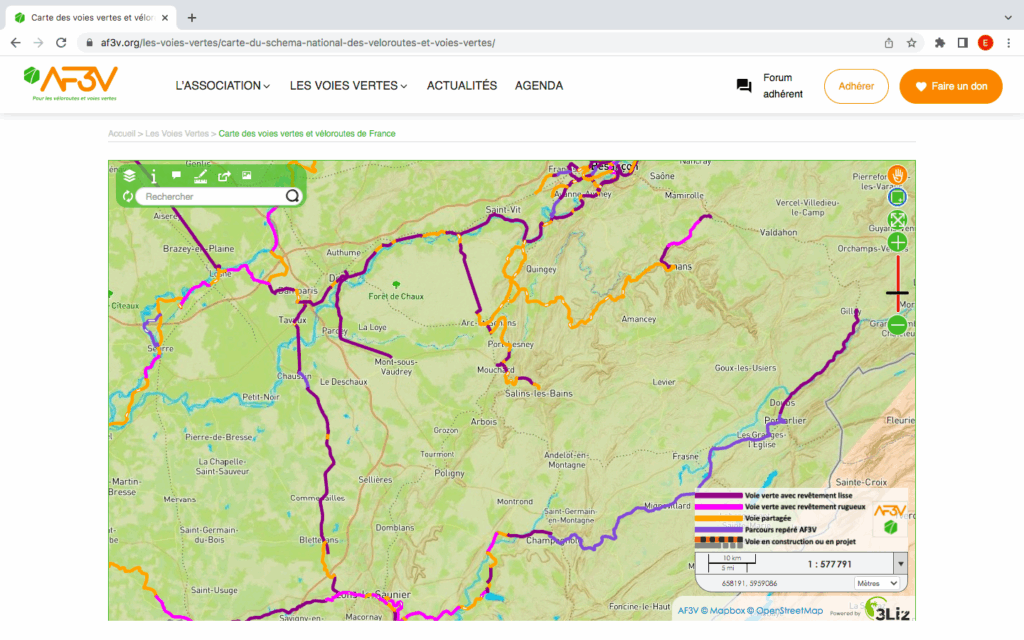Expand the LES VOIES VERTES menu
This screenshot has height=640, width=1024.
tap(349, 86)
